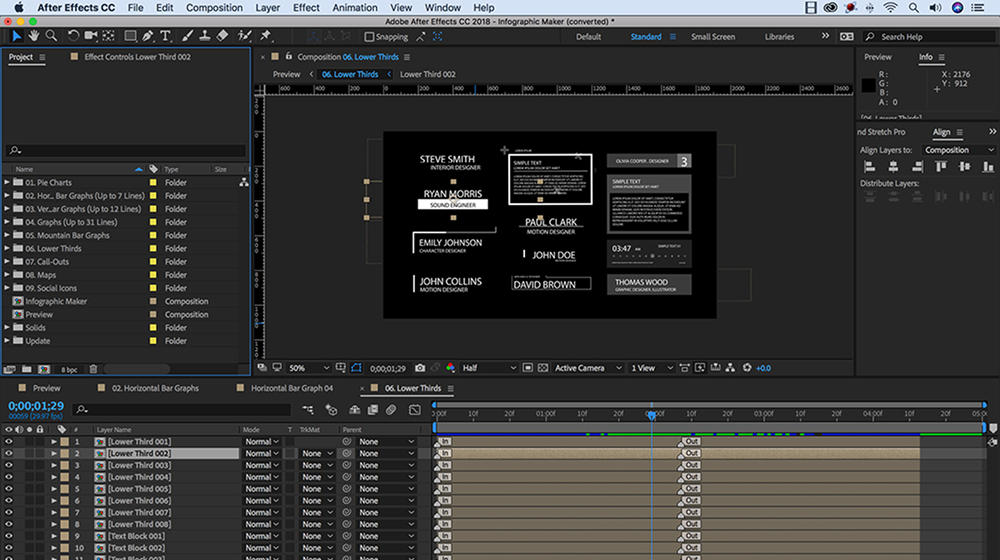1000x560 pixels.
Task: Select the Hand tool in toolbar
Action: pyautogui.click(x=34, y=36)
